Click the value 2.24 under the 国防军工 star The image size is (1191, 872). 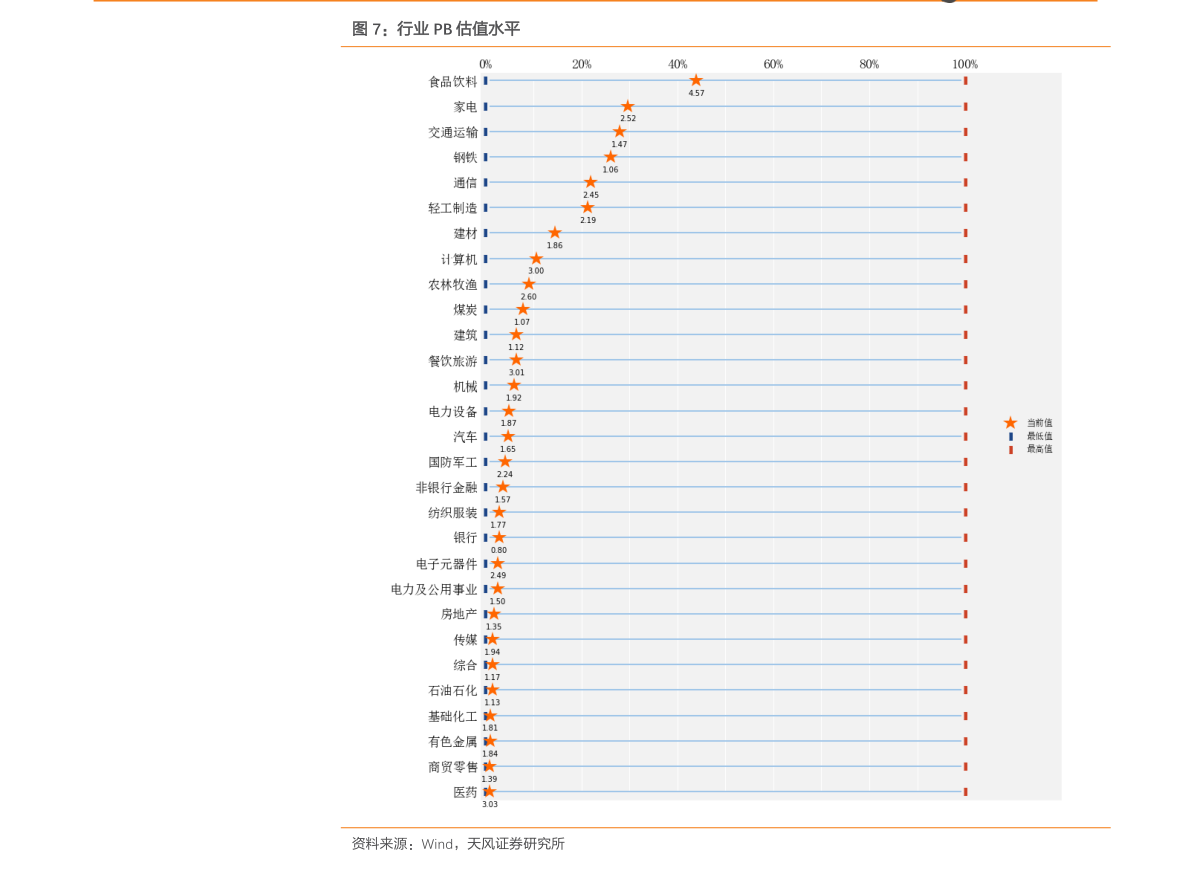[x=504, y=474]
